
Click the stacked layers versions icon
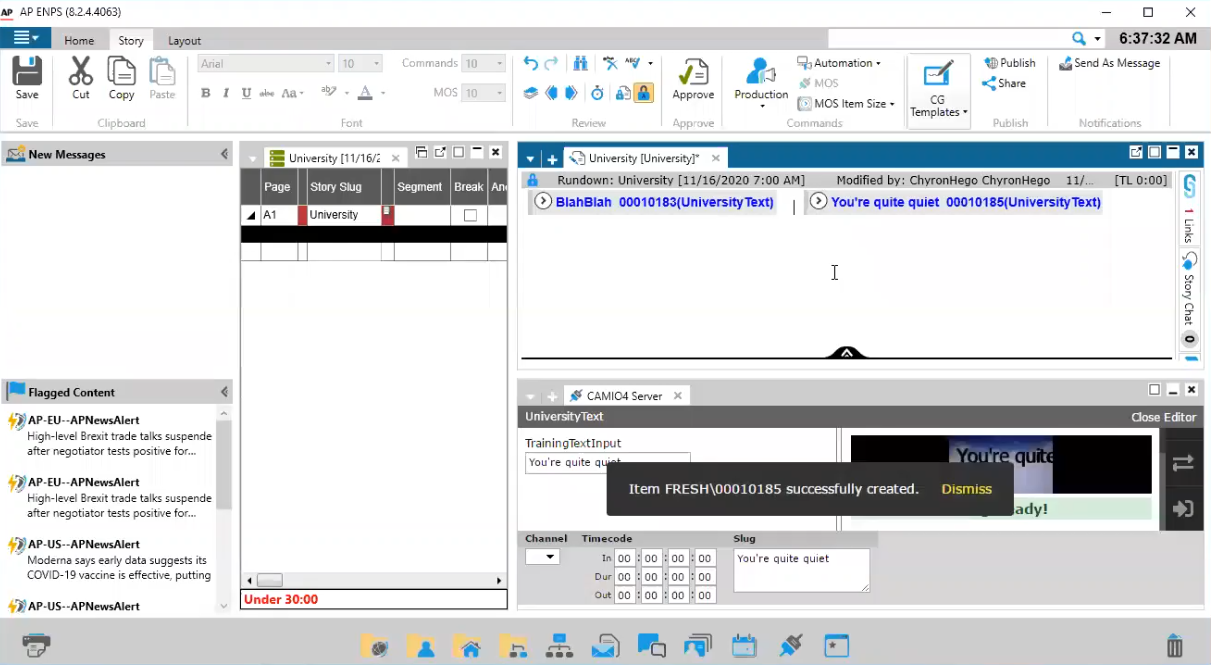[531, 93]
